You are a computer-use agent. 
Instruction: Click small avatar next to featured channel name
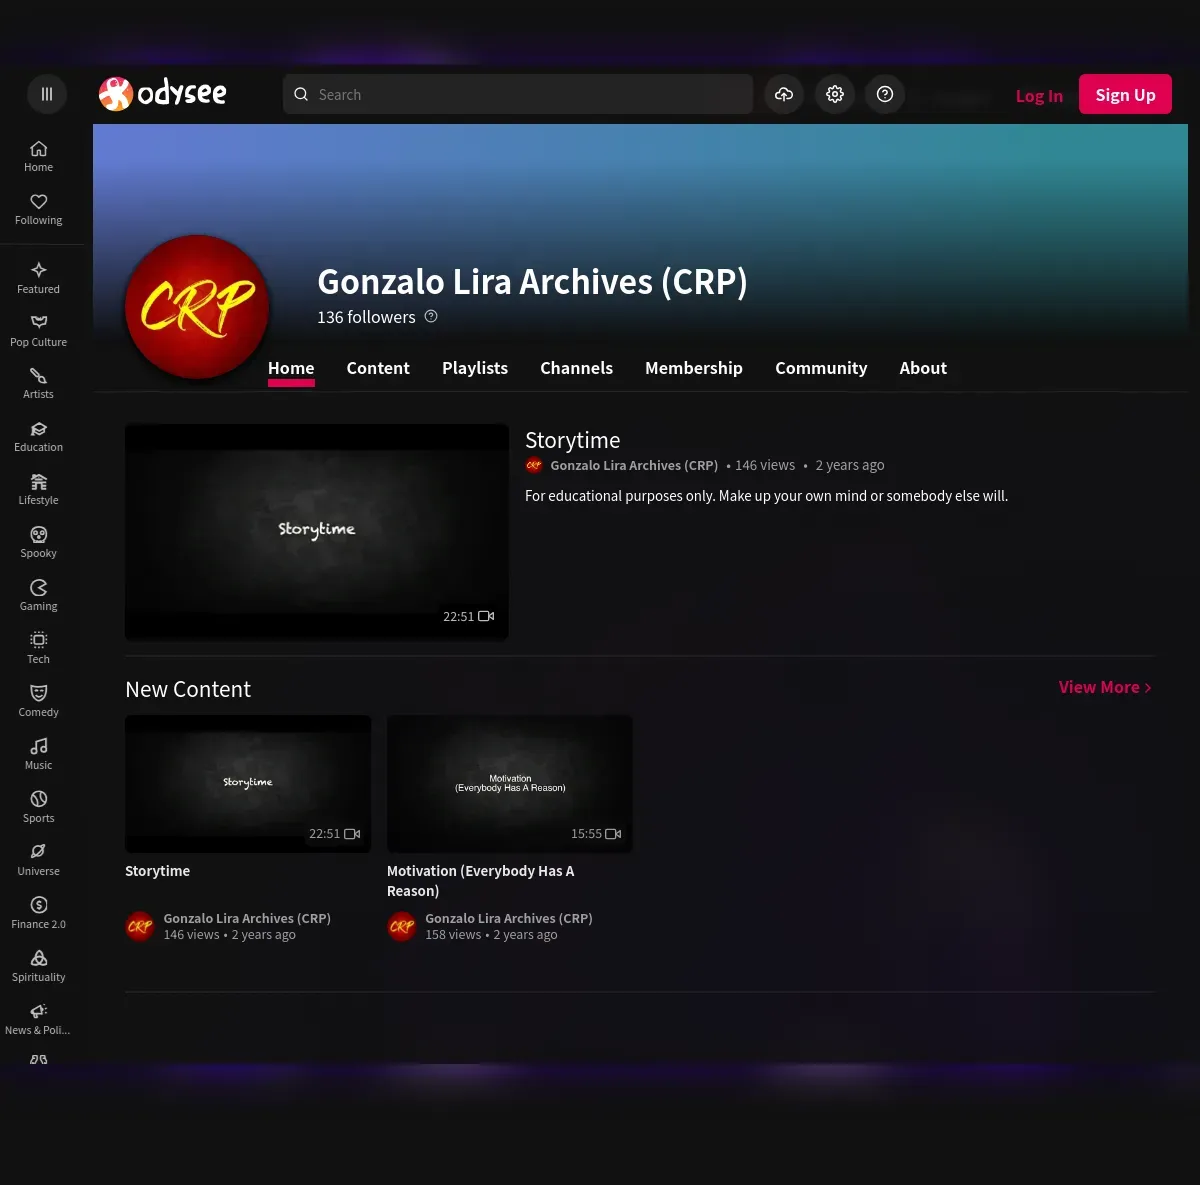click(534, 465)
